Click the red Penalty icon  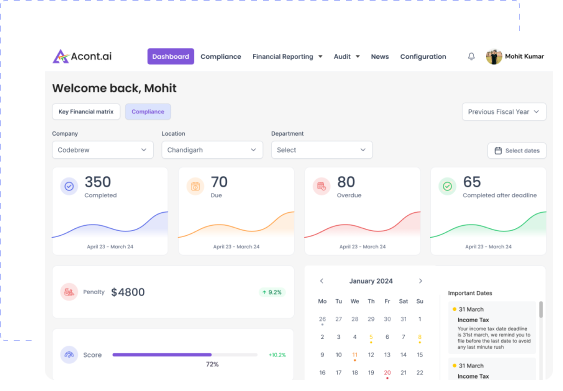pos(69,292)
